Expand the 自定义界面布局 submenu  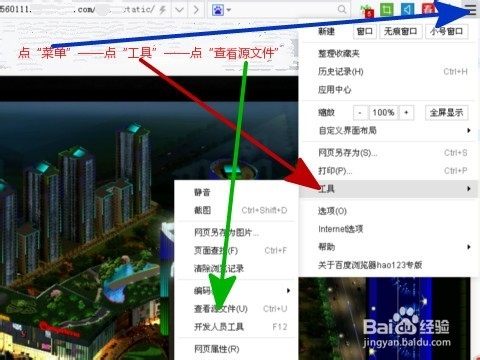click(x=388, y=130)
